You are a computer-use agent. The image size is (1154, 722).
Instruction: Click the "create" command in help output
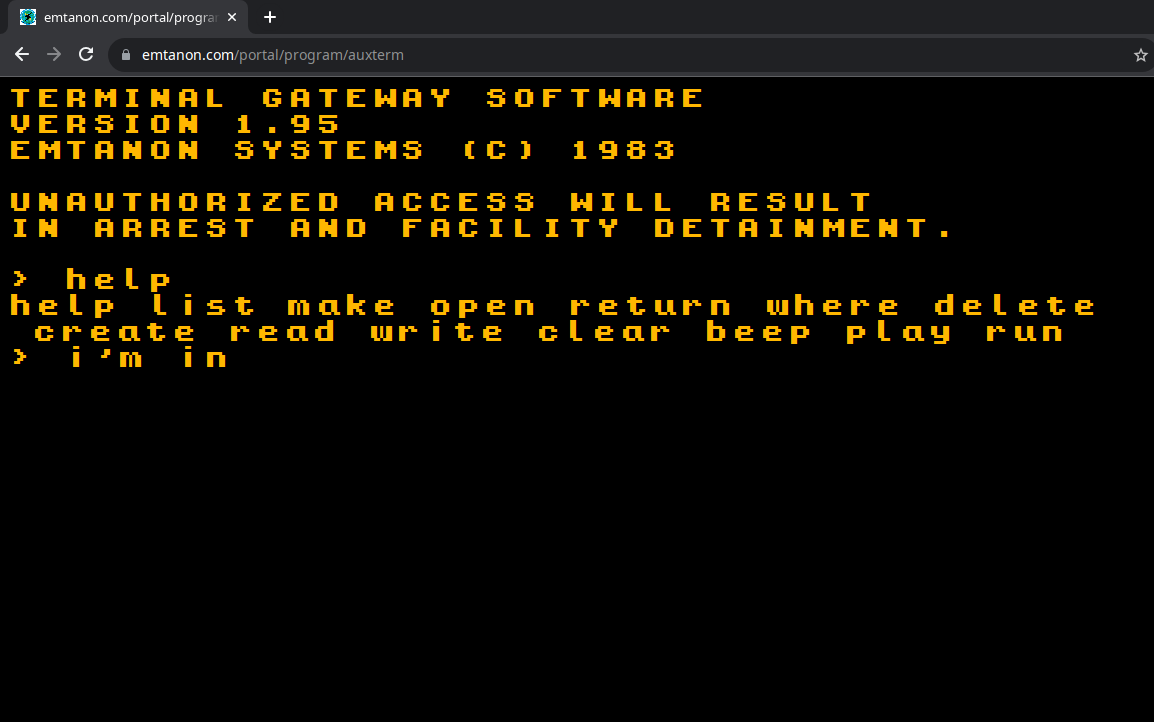(x=115, y=331)
